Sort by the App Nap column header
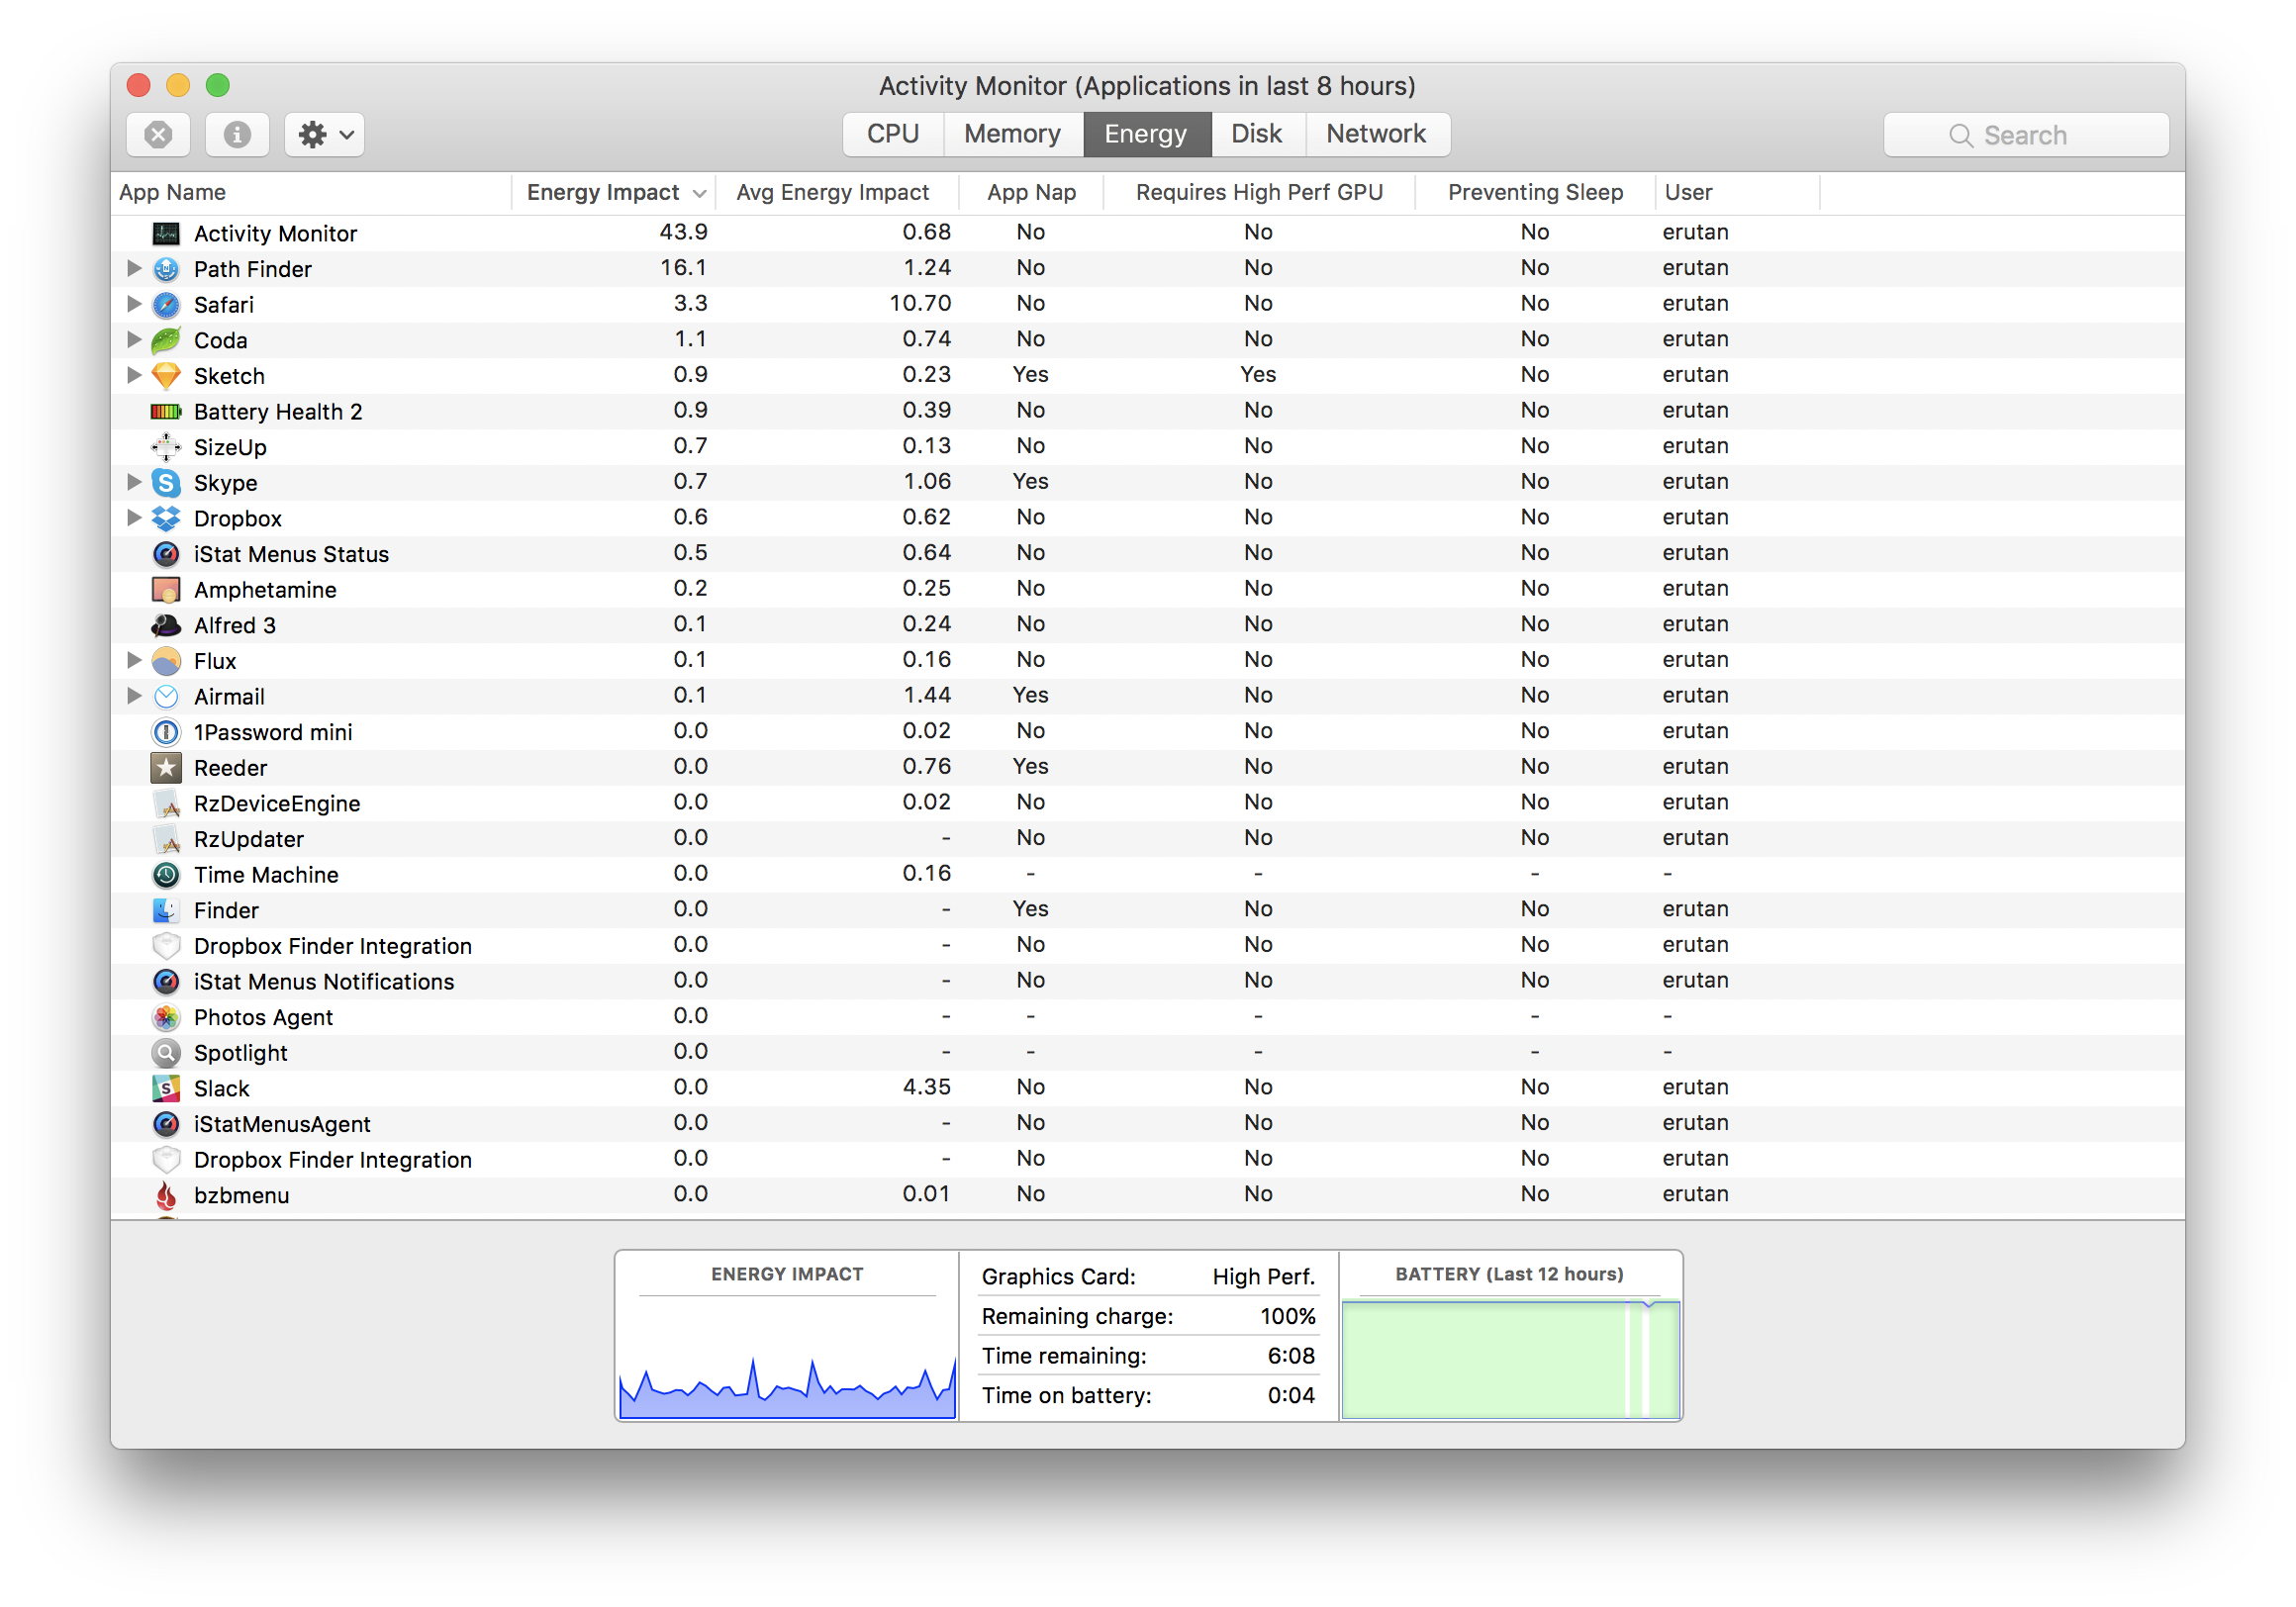 tap(1031, 192)
